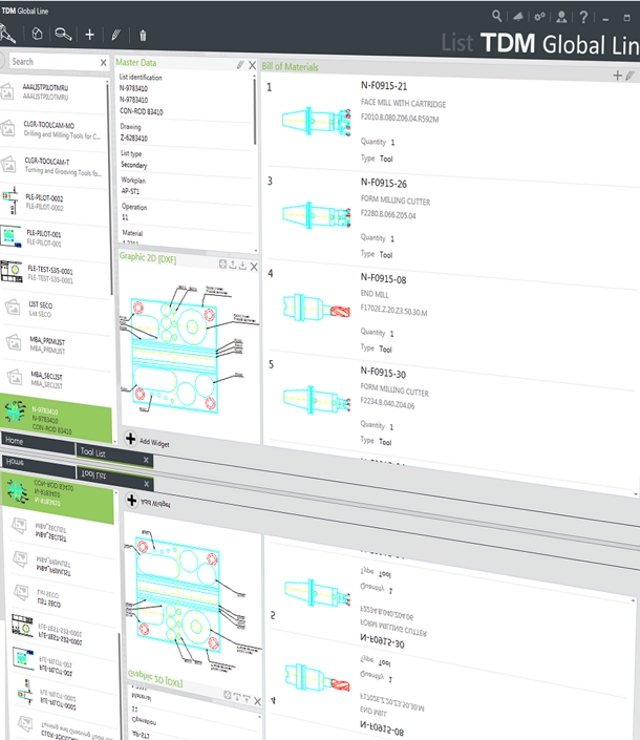Edit Bill of Materials with its pencil icon
This screenshot has width=640, height=740.
pyautogui.click(x=630, y=76)
